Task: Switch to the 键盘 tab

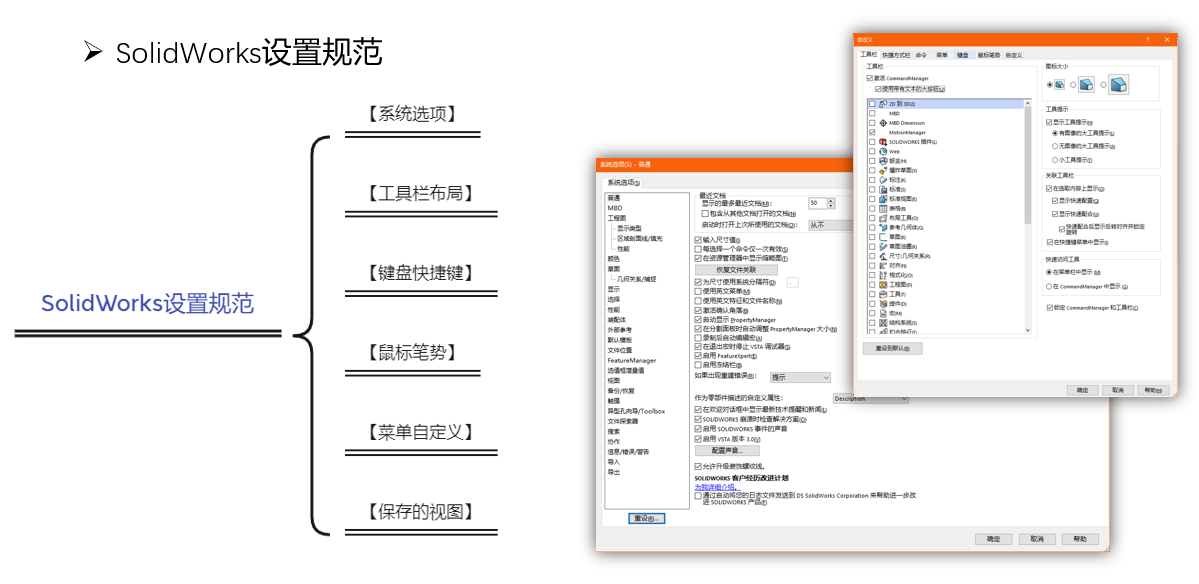Action: tap(962, 55)
